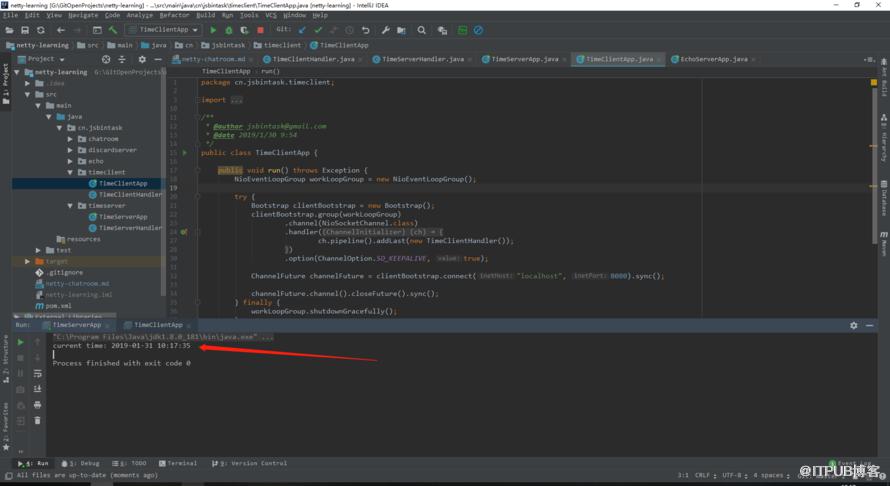
Task: Expand the discardserver package
Action: coord(70,150)
